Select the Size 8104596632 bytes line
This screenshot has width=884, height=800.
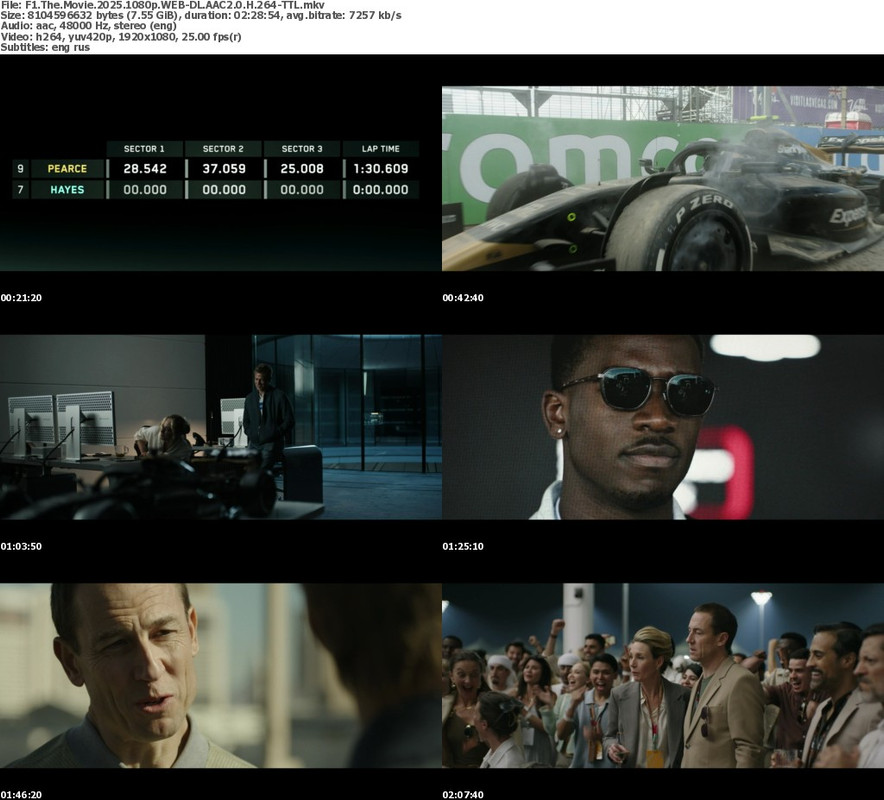point(201,15)
